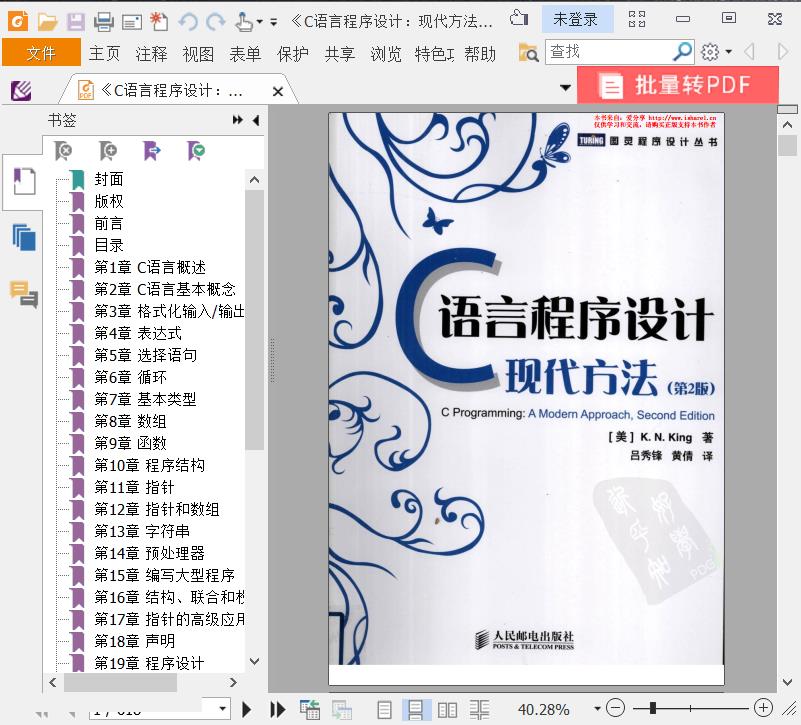
Task: Go to last page button
Action: [x=277, y=709]
